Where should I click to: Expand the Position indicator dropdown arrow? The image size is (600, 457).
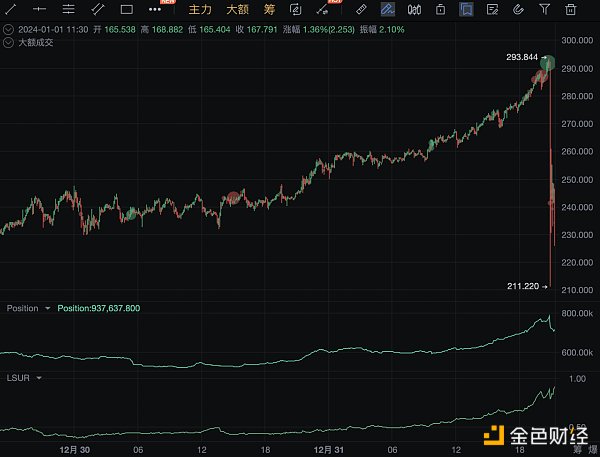pos(47,308)
